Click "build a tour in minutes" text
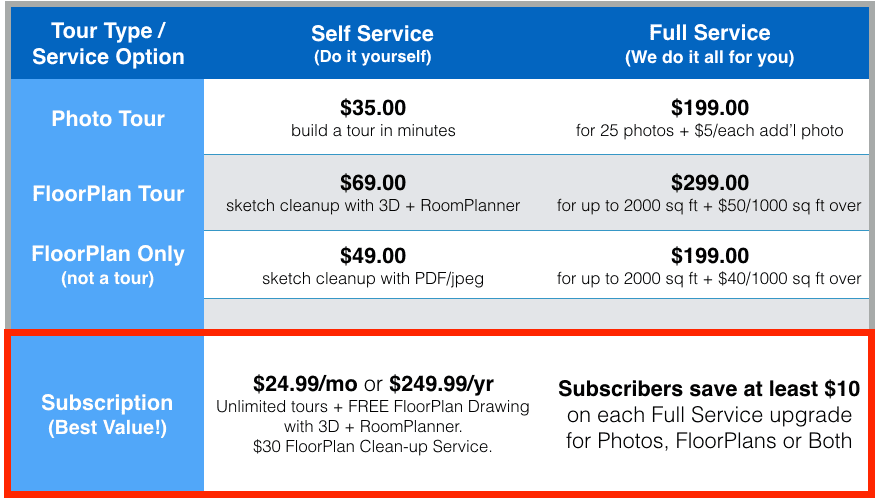Viewport: 881px width, 499px height. (x=373, y=131)
